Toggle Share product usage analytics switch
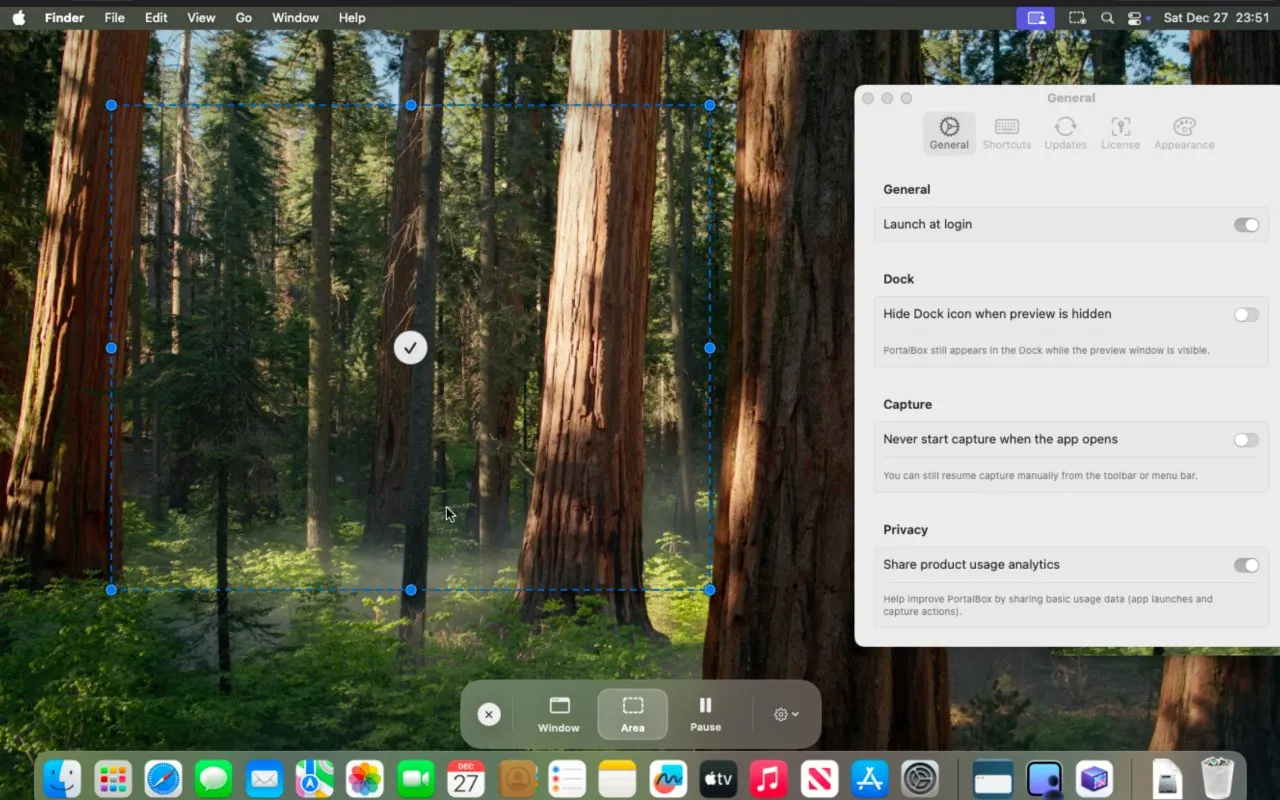1280x800 pixels. tap(1246, 565)
